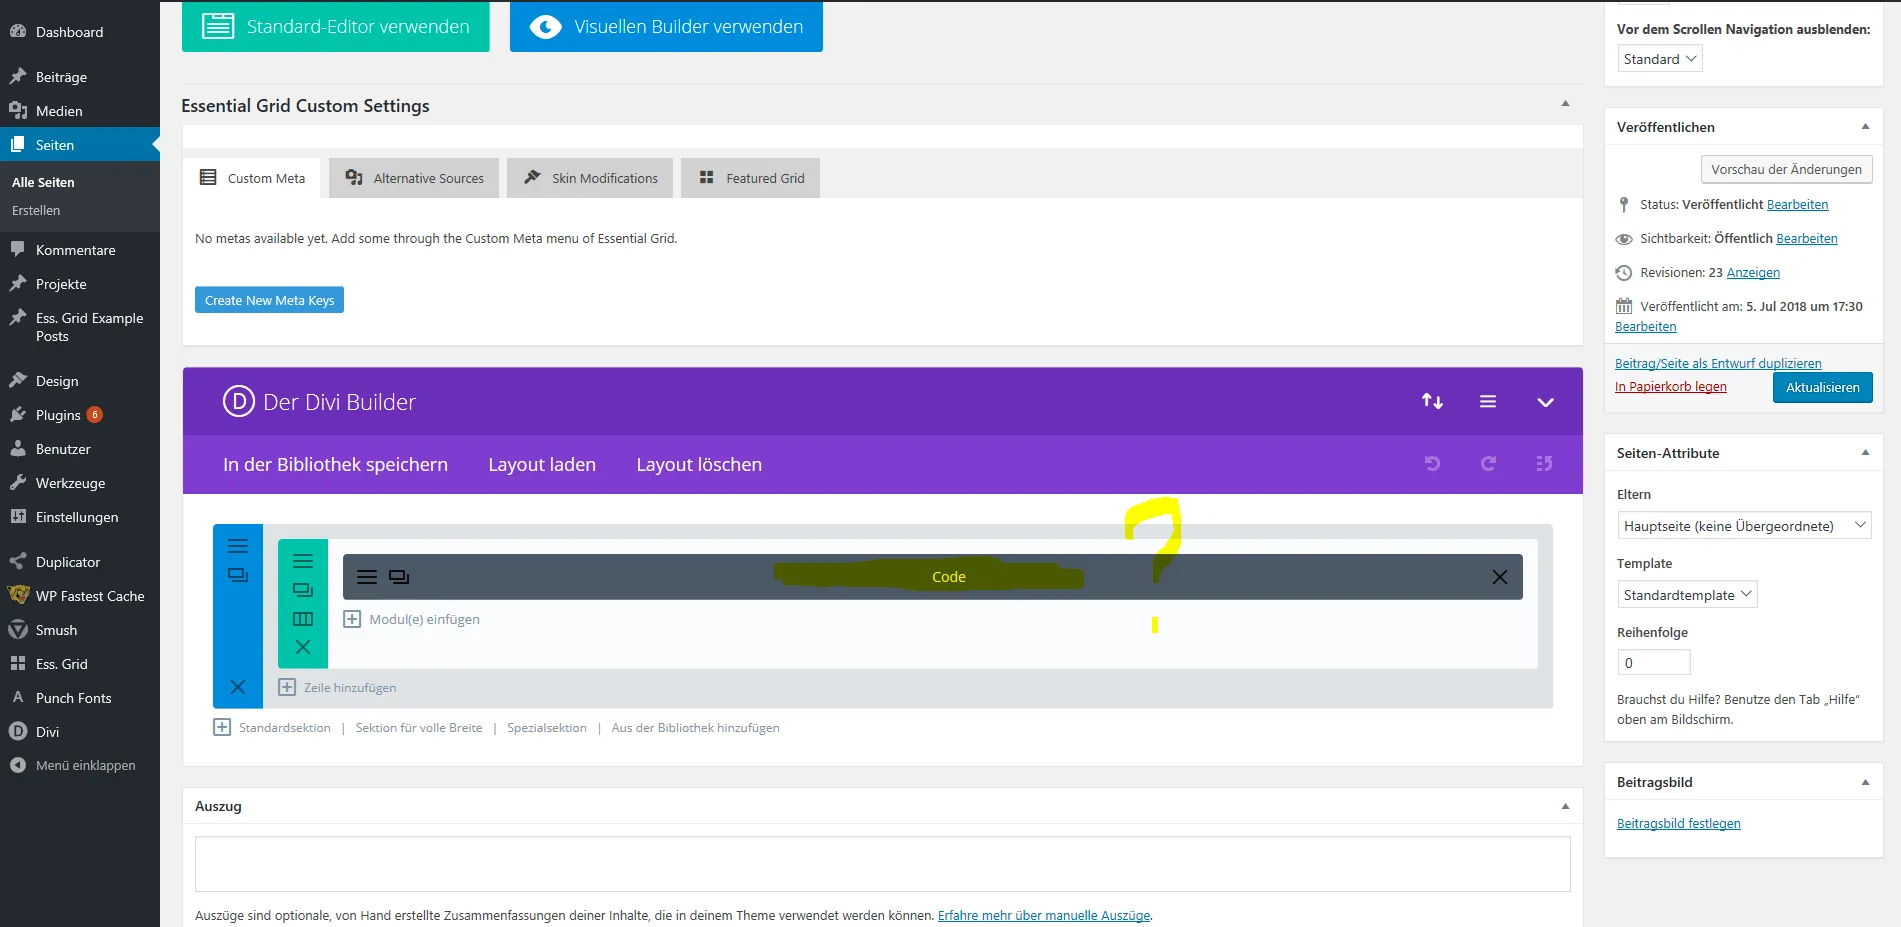Collapse Beitragsbild panel arrow
Viewport: 1901px width, 927px height.
click(x=1865, y=782)
